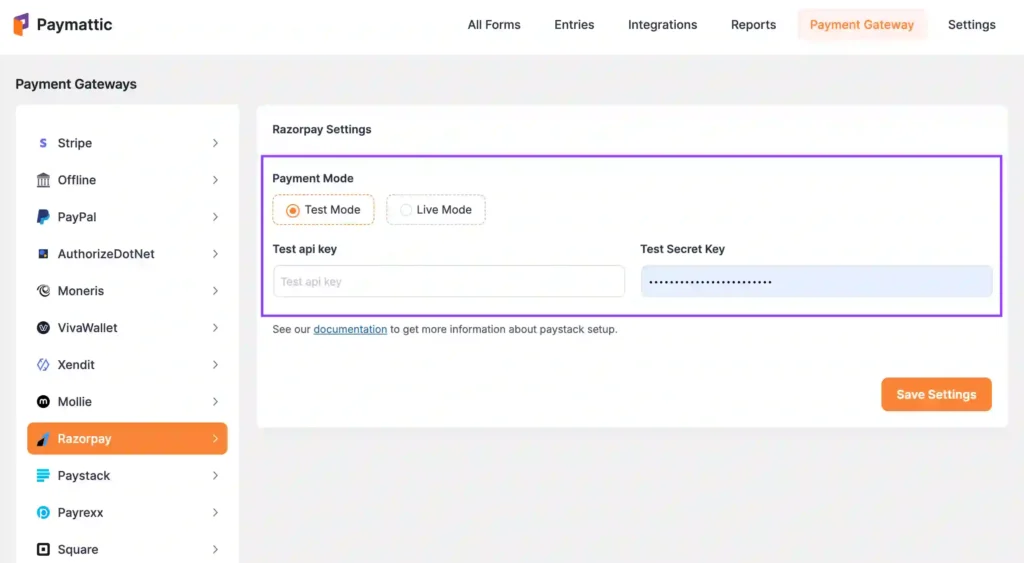Select Test Mode radio button
The image size is (1024, 563).
tap(293, 210)
